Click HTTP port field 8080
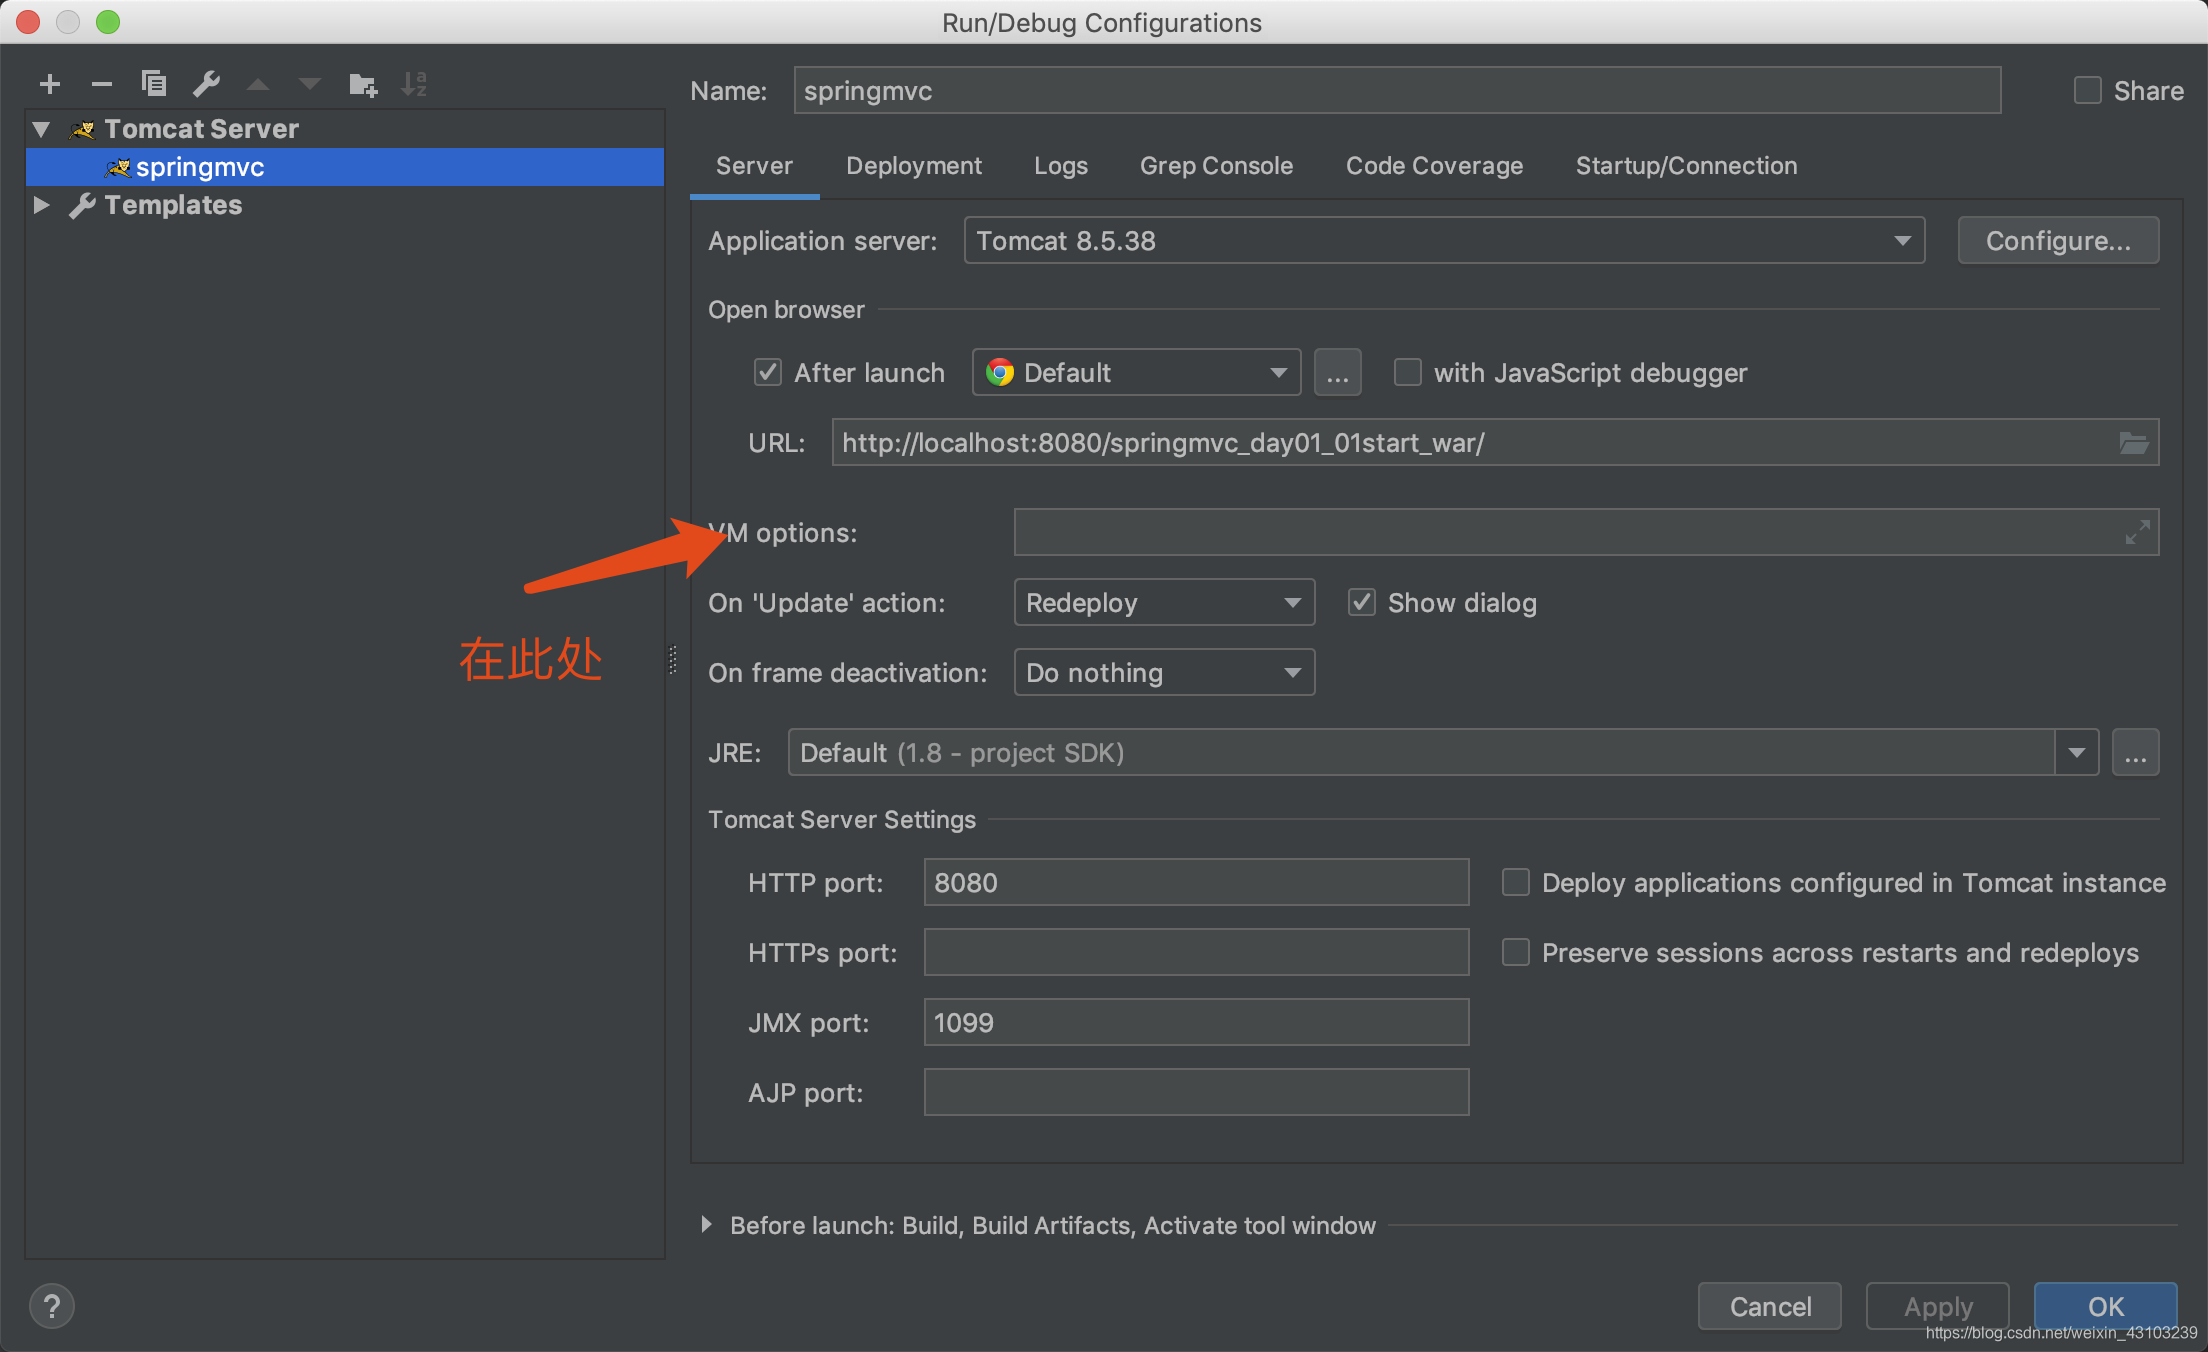This screenshot has width=2208, height=1352. click(1196, 882)
